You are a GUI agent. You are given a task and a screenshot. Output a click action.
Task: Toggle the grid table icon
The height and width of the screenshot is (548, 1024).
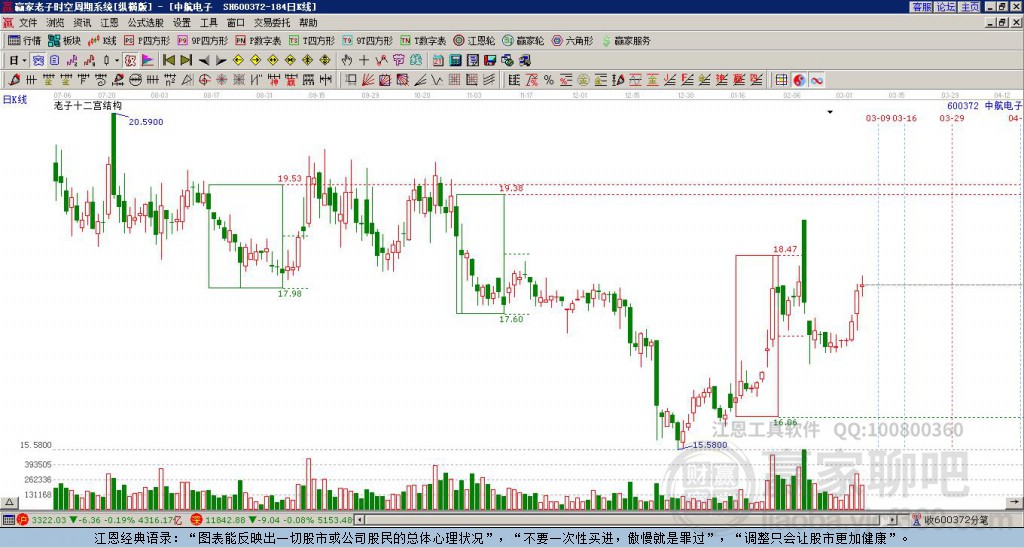point(782,80)
